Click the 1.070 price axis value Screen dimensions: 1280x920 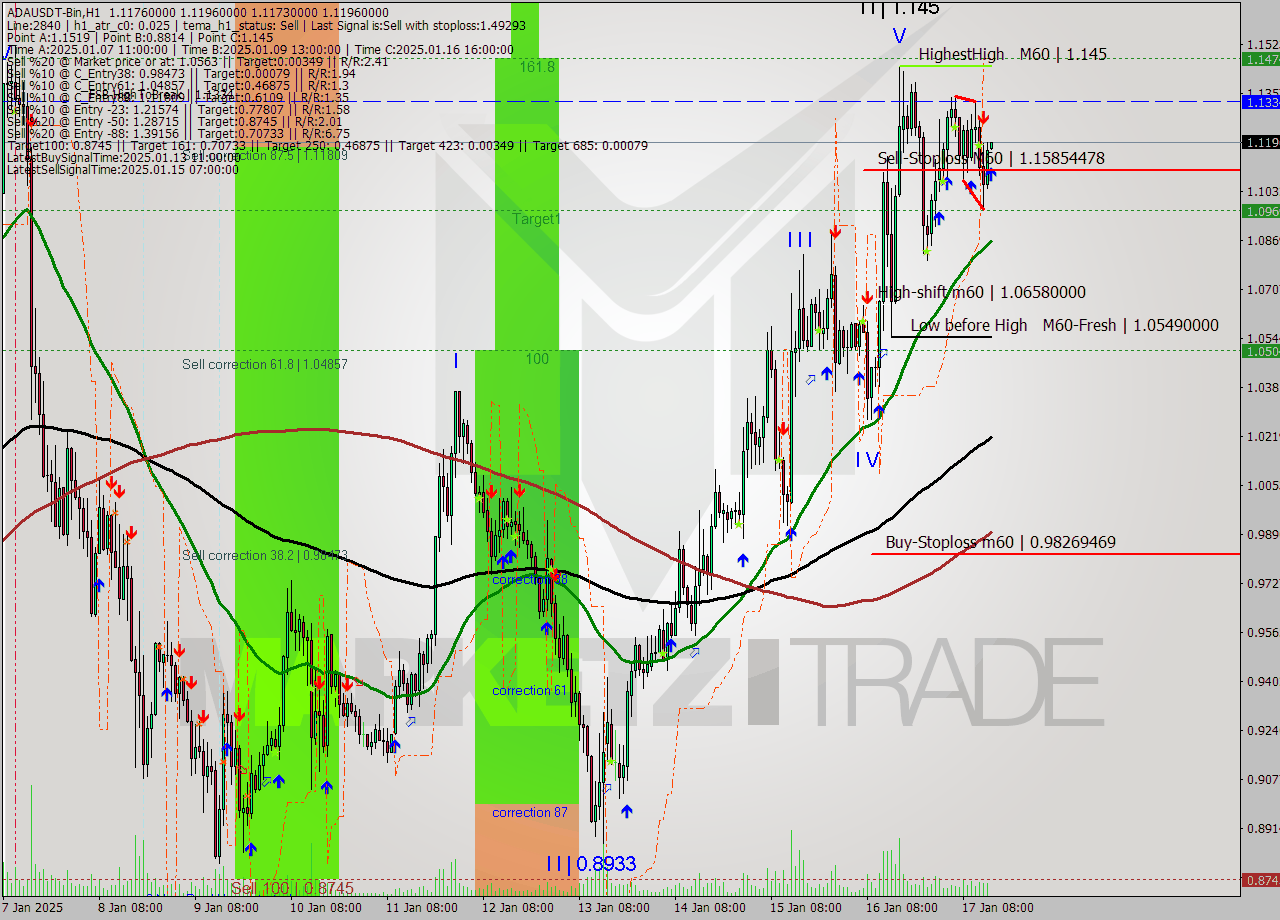pyautogui.click(x=1262, y=289)
